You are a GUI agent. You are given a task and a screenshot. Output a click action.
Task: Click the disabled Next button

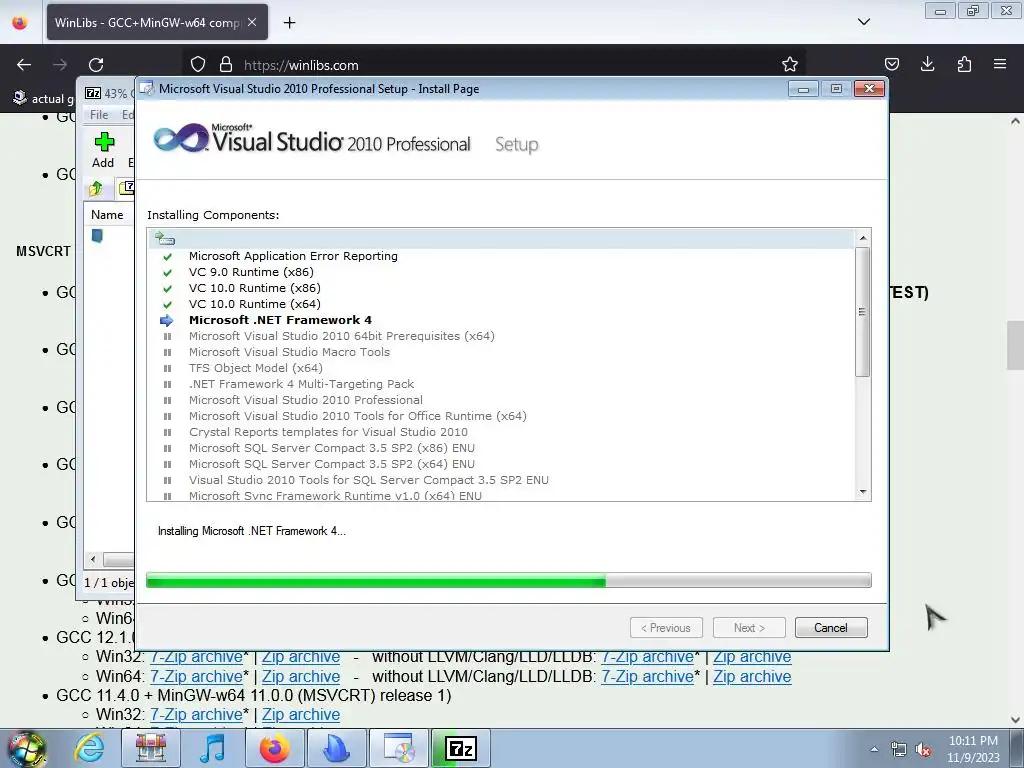click(749, 628)
